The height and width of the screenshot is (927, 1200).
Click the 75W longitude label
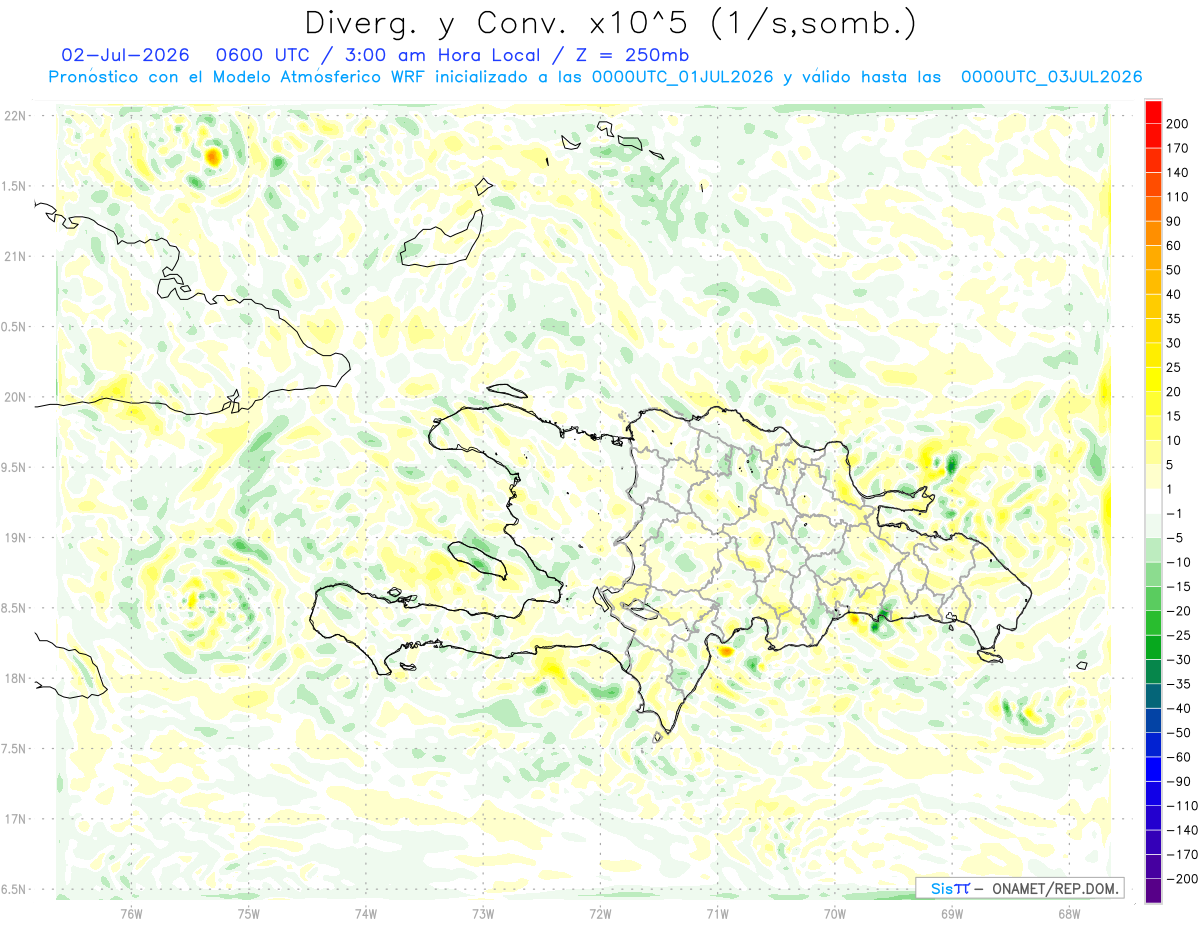click(x=248, y=912)
